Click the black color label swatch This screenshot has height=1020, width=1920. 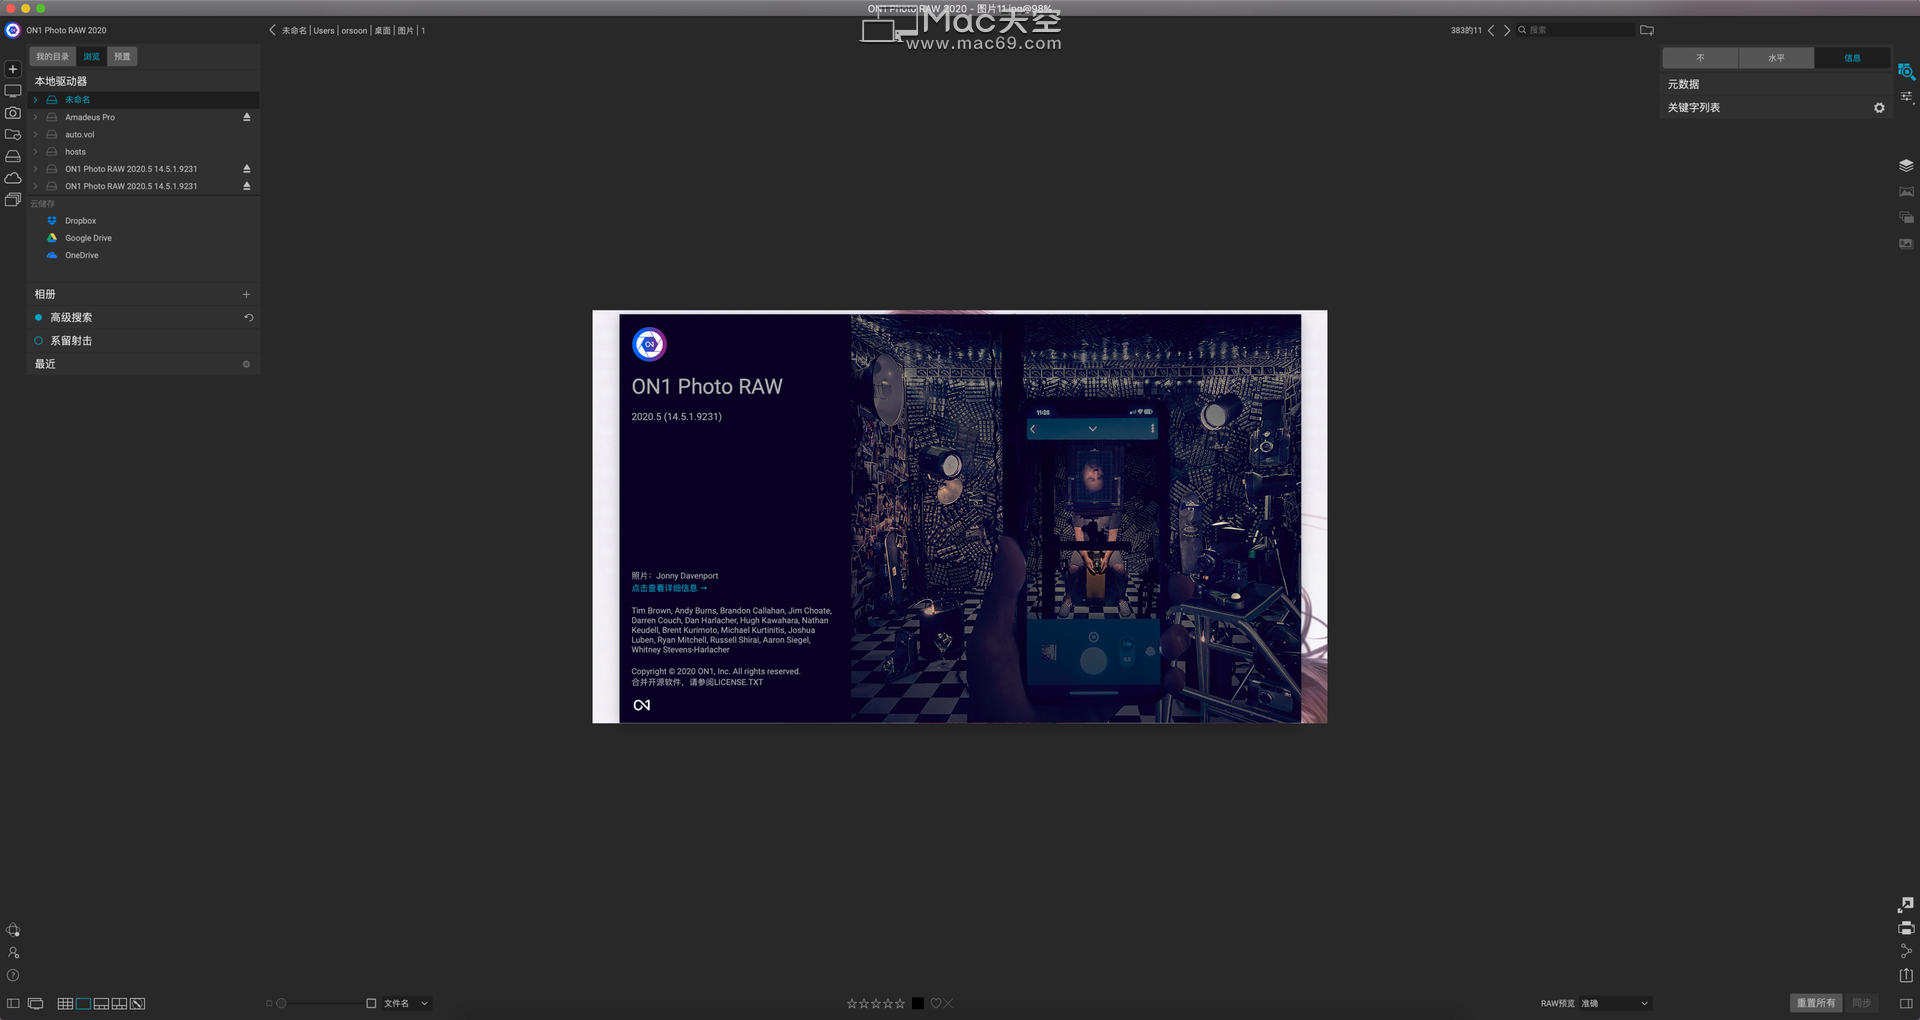918,1003
